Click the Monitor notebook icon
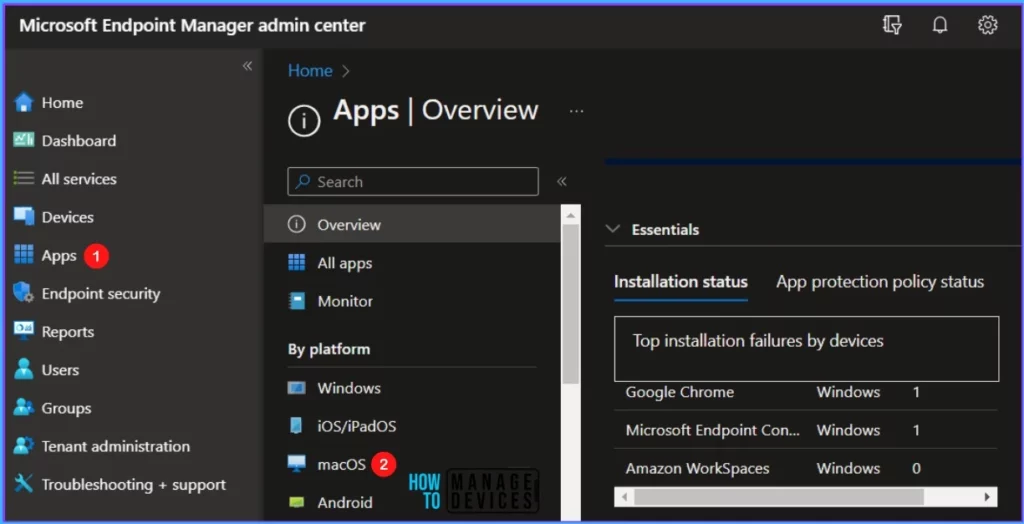This screenshot has height=524, width=1024. [296, 301]
